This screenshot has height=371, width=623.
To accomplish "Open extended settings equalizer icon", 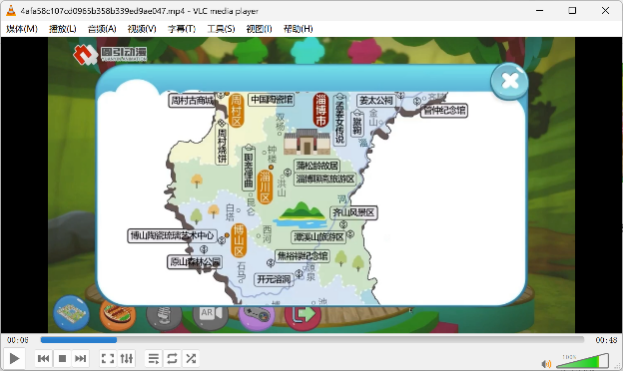I will tap(127, 358).
